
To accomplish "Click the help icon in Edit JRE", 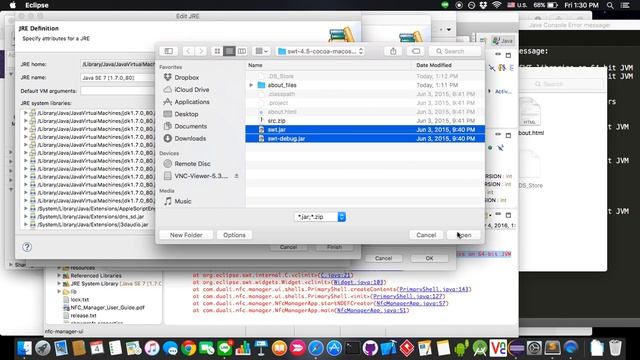I will (x=27, y=247).
